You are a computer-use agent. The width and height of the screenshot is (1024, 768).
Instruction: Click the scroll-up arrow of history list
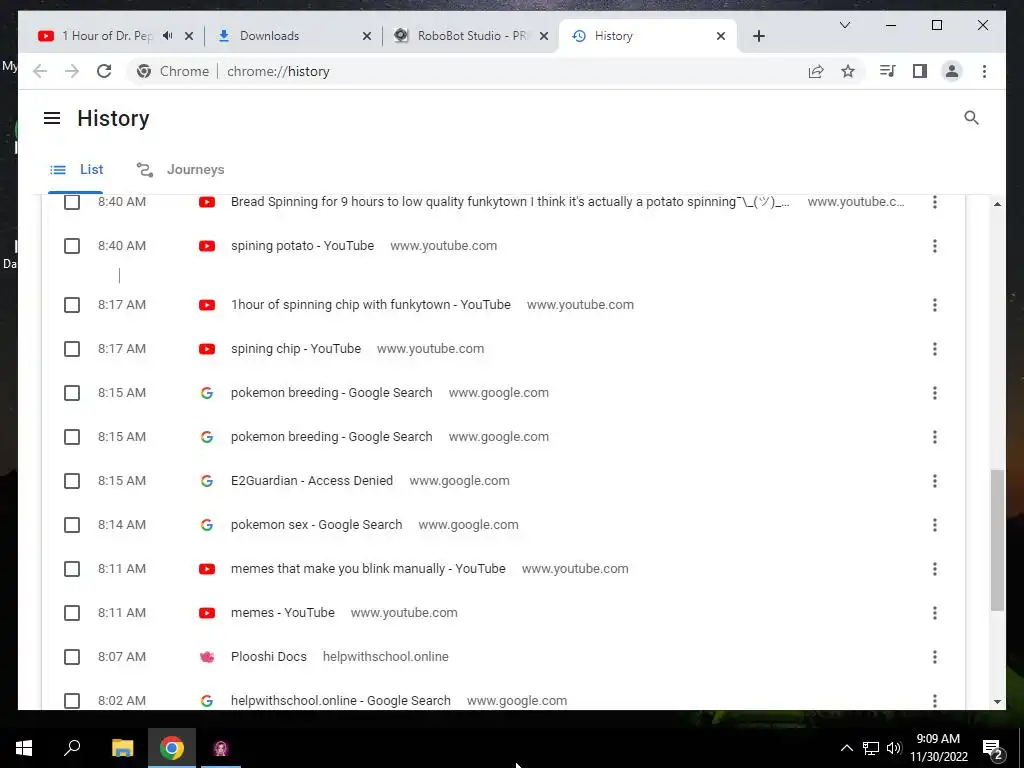(997, 204)
